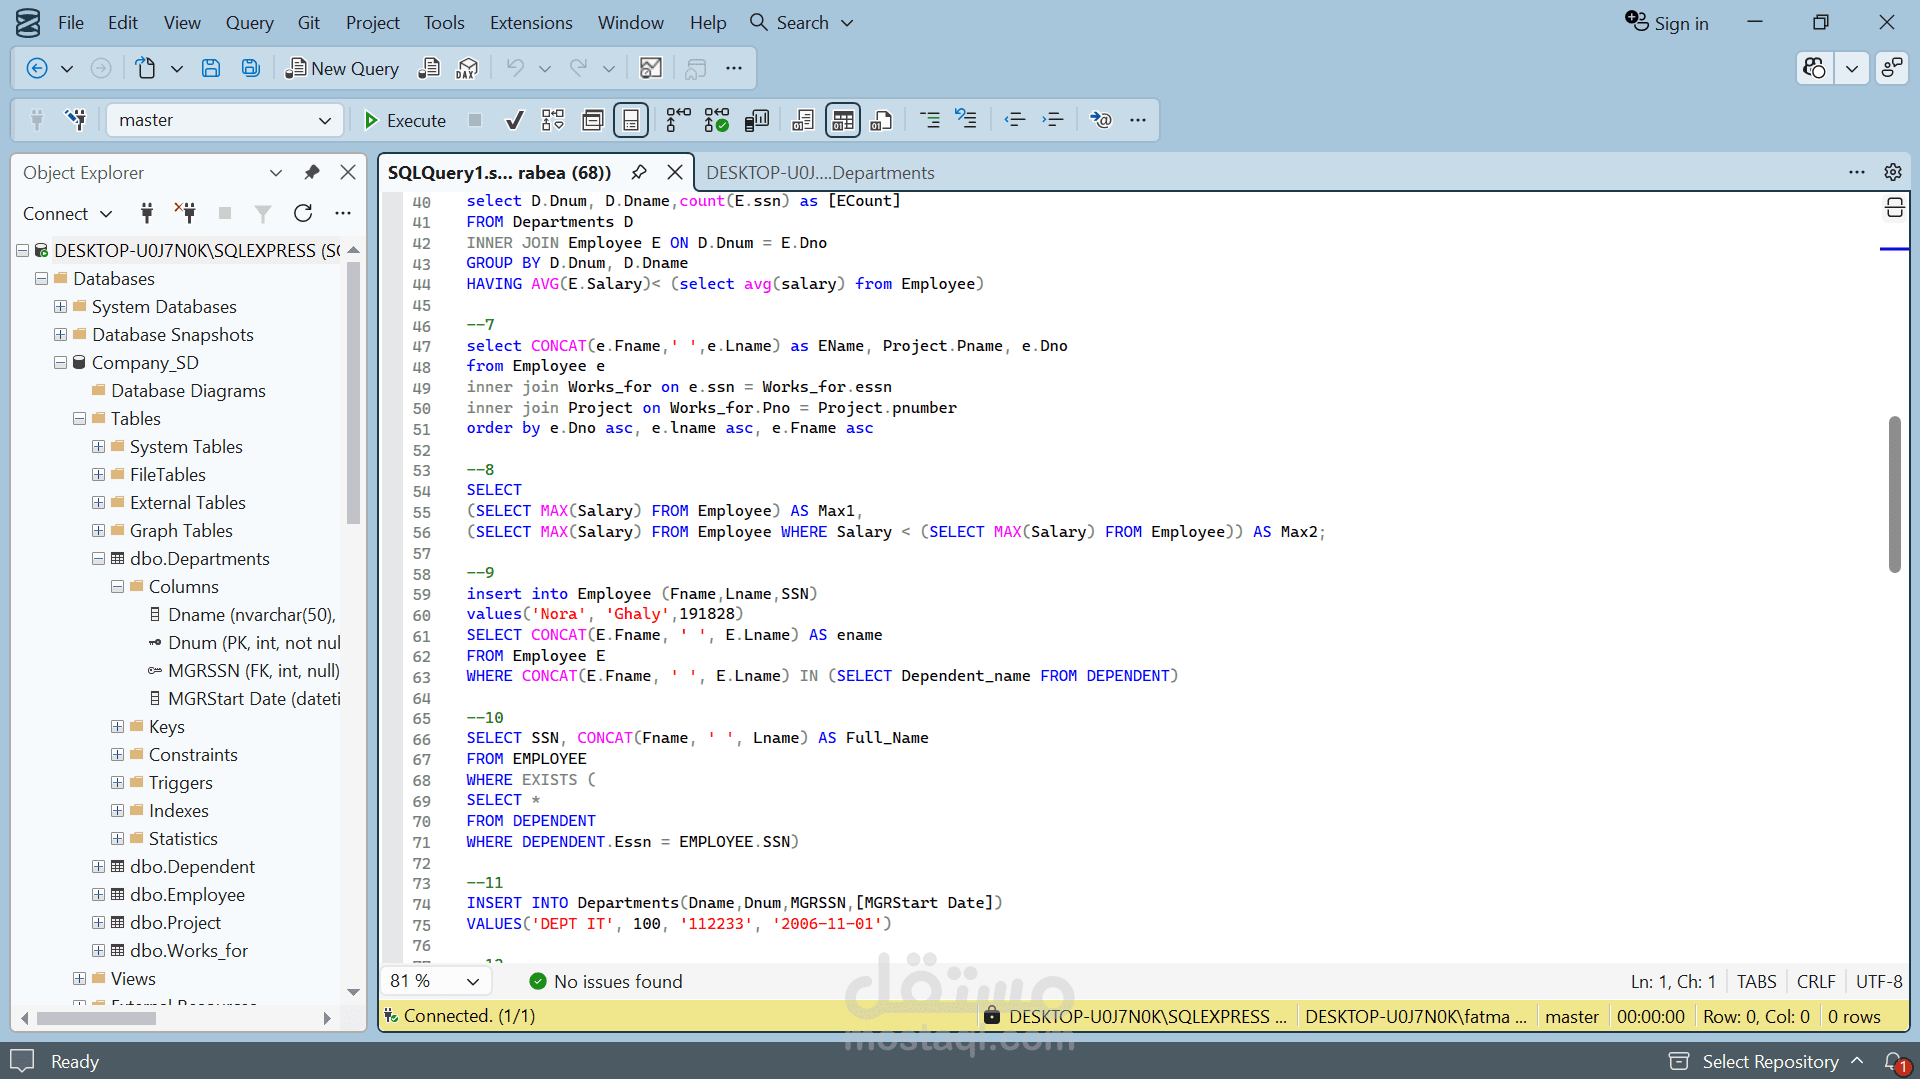This screenshot has width=1920, height=1080.
Task: Open the Query Options window icon
Action: (x=593, y=120)
